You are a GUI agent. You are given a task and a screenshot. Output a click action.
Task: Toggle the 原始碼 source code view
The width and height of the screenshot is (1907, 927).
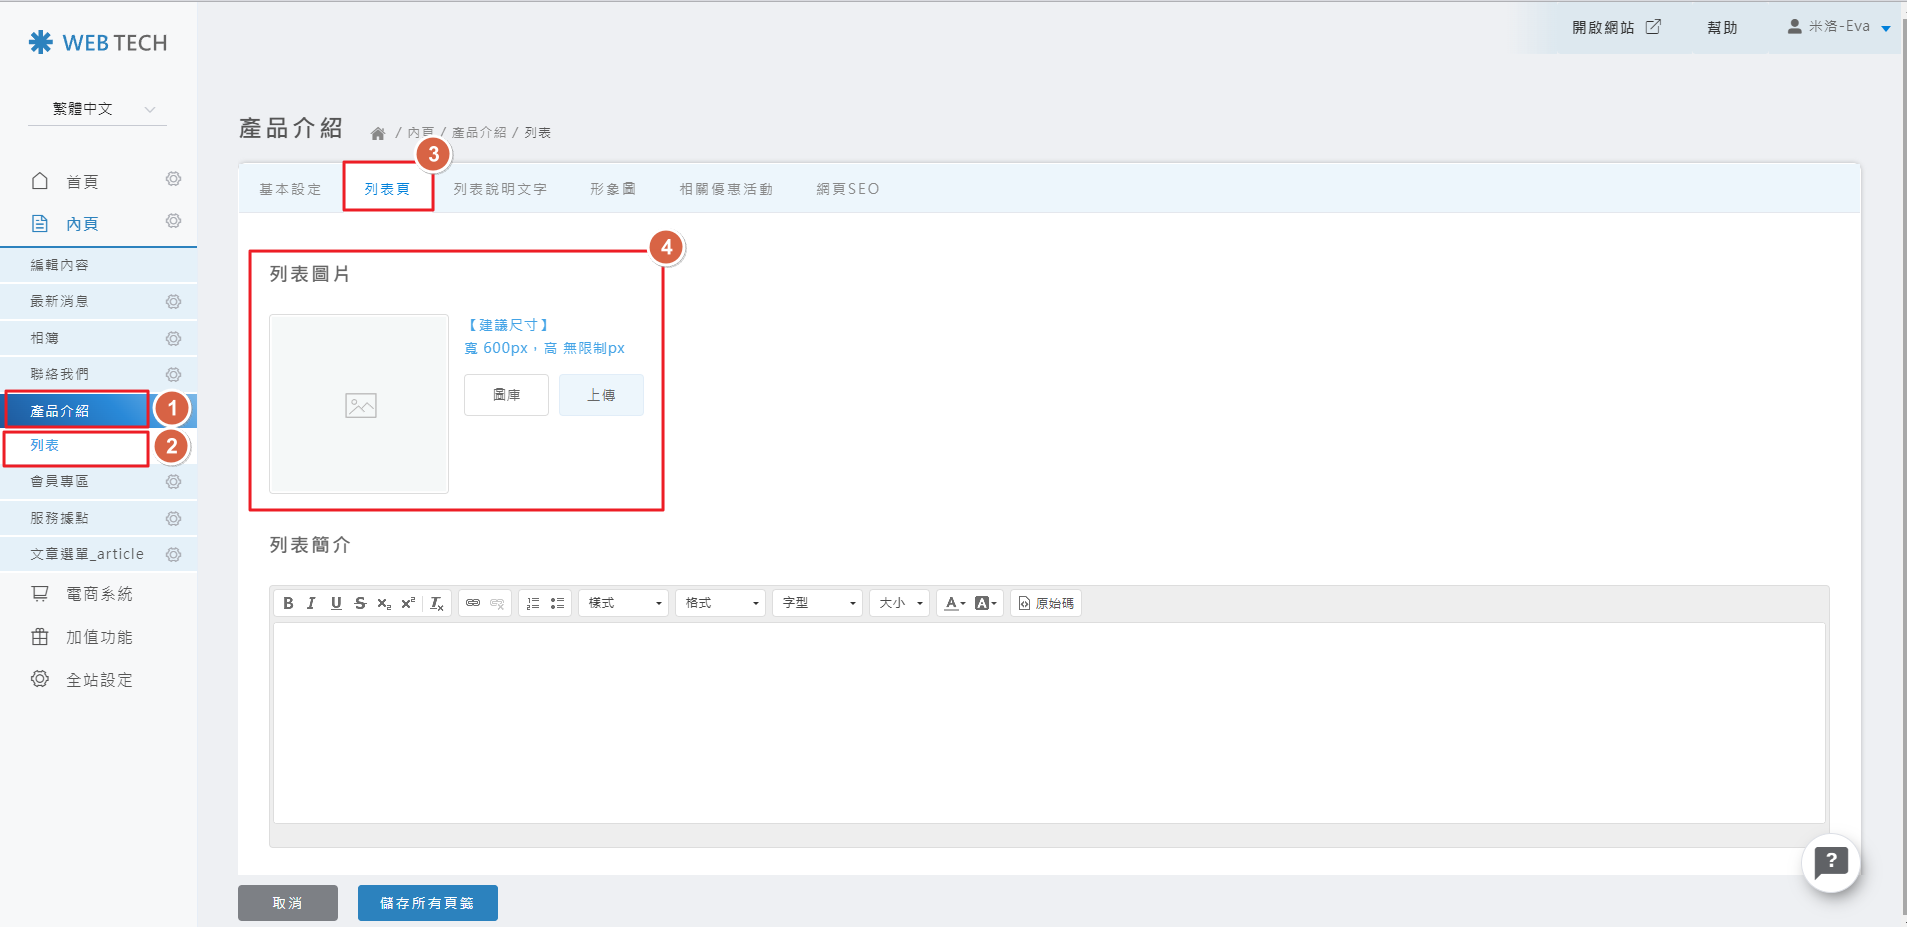[1046, 603]
